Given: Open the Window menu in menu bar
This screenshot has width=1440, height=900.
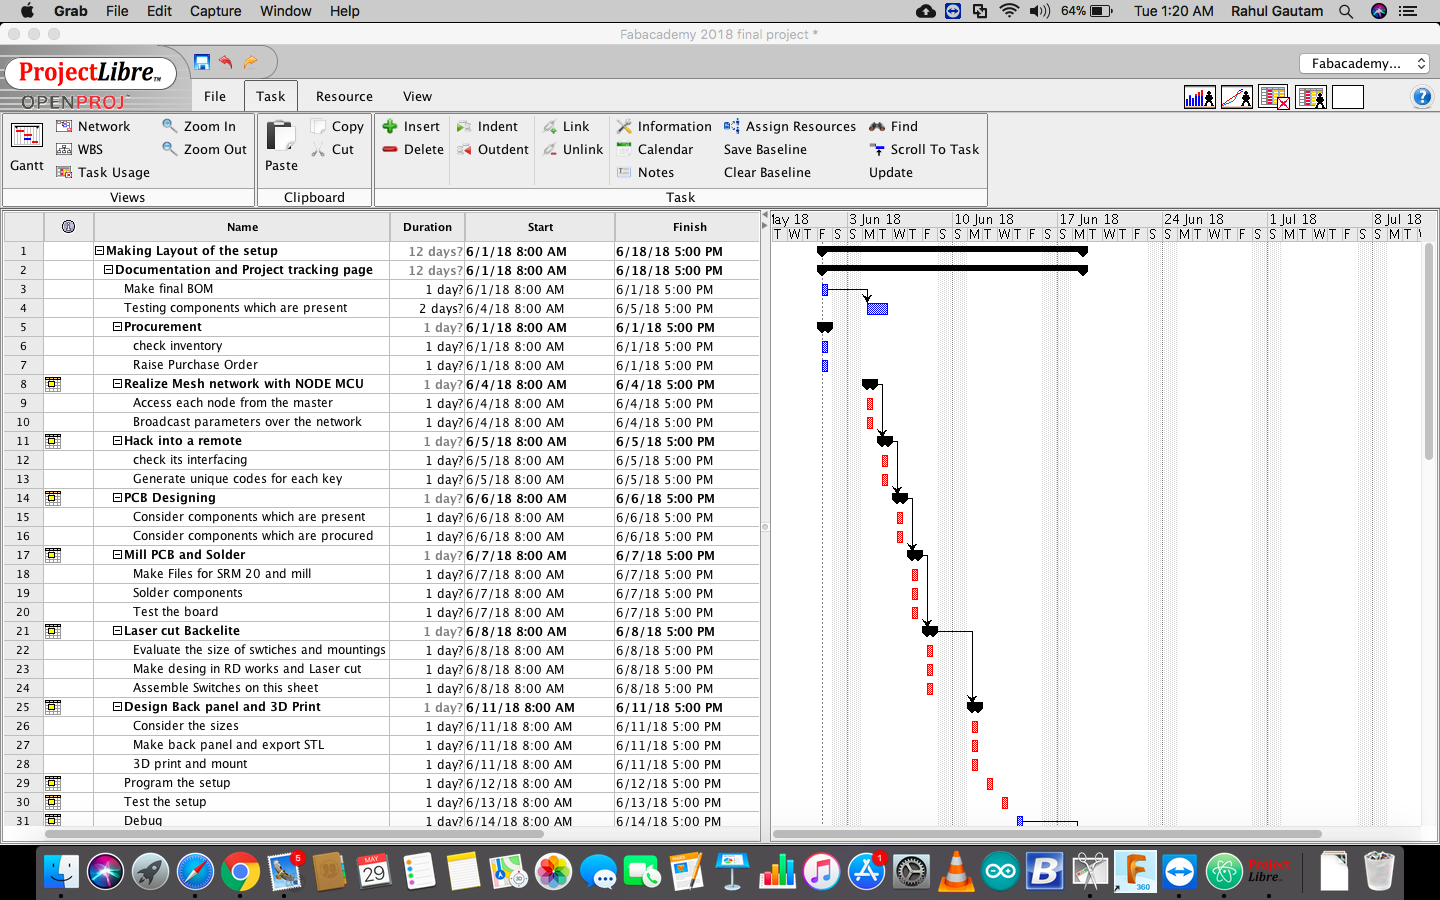Looking at the screenshot, I should [286, 11].
